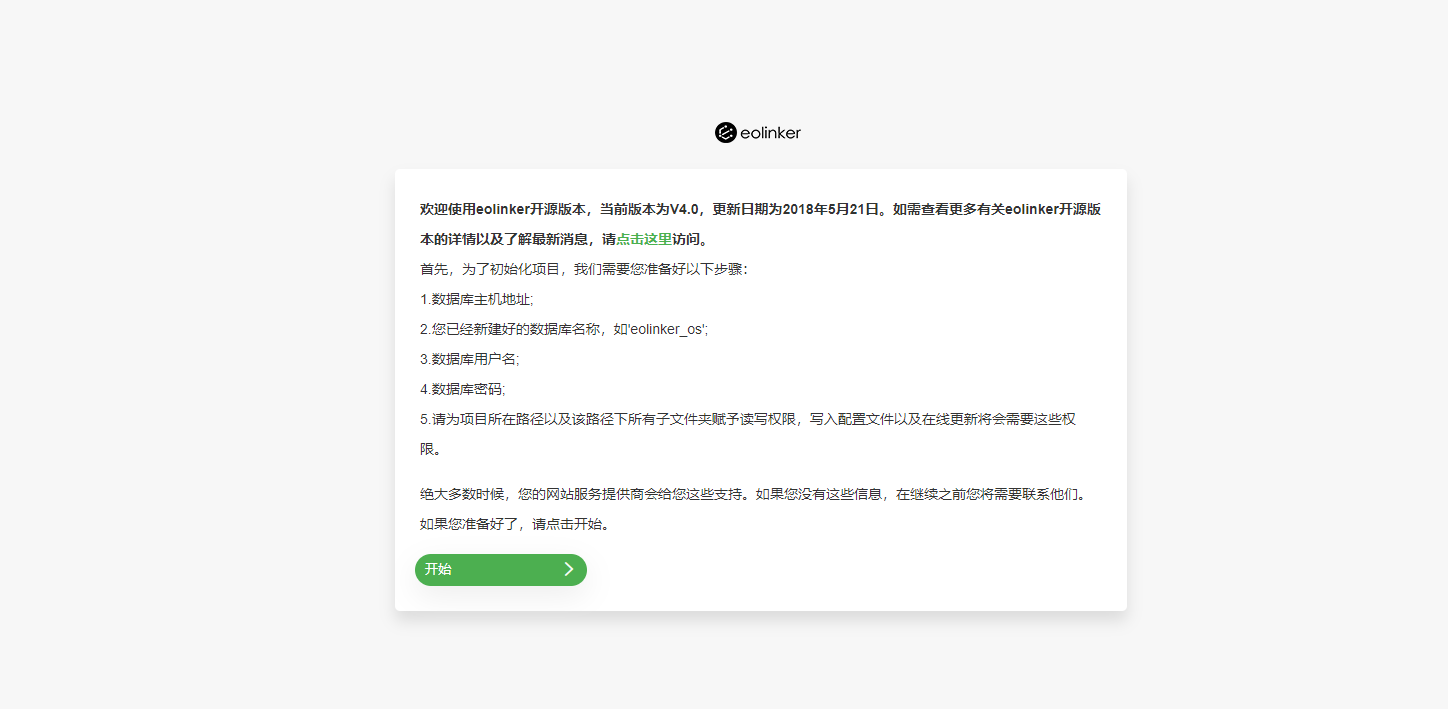Click step 4 数据库密码 list item
The width and height of the screenshot is (1448, 709).
click(464, 388)
